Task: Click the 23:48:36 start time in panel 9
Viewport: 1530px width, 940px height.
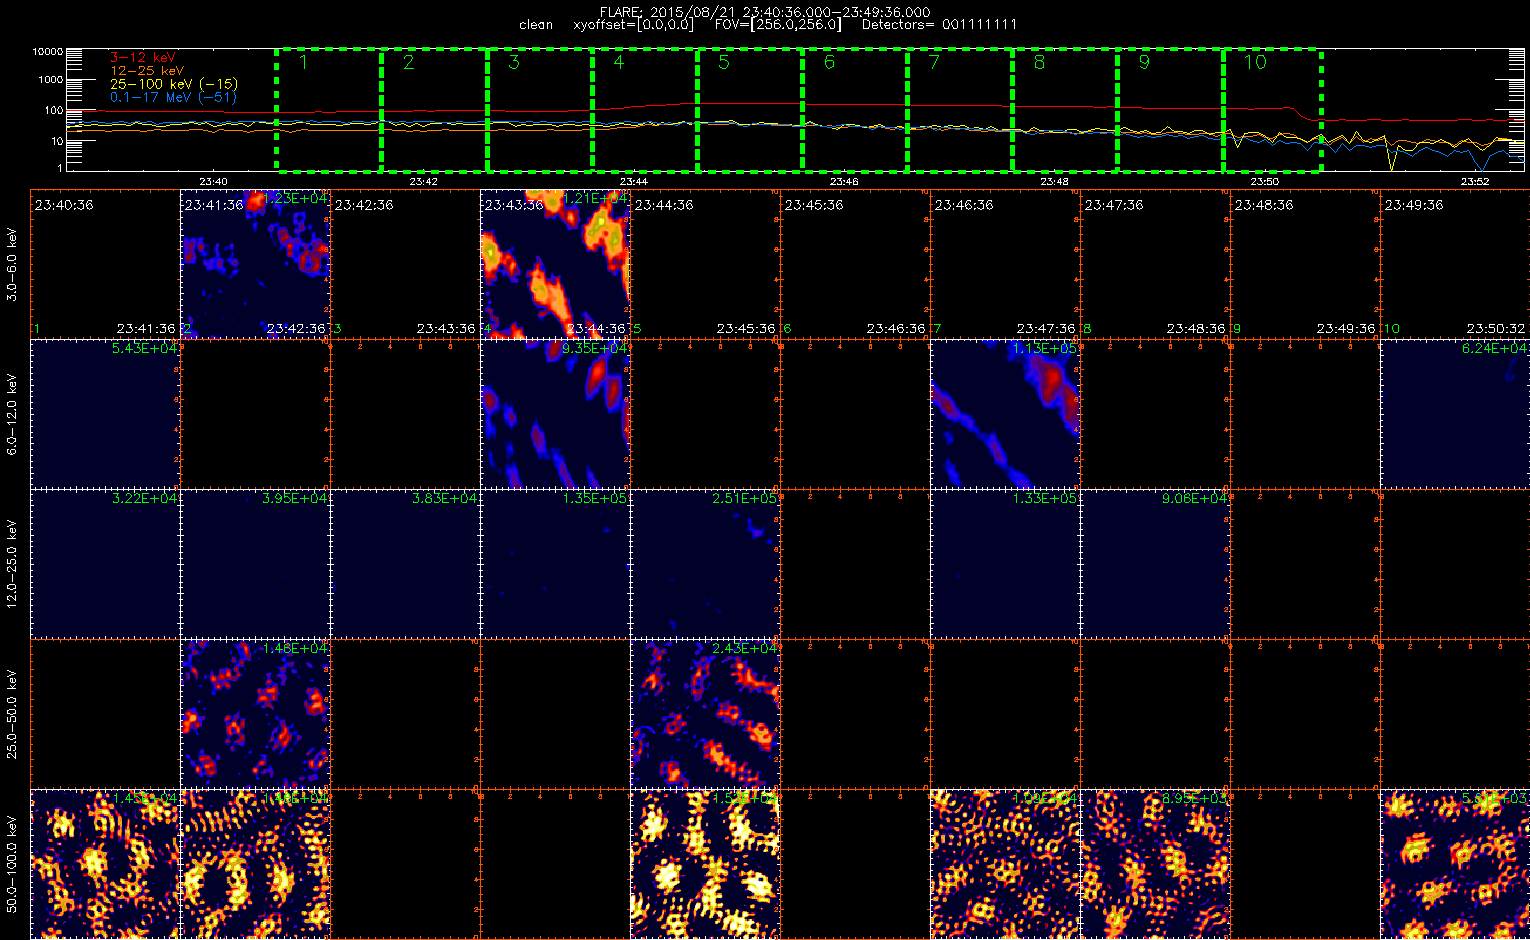Action: click(1264, 204)
